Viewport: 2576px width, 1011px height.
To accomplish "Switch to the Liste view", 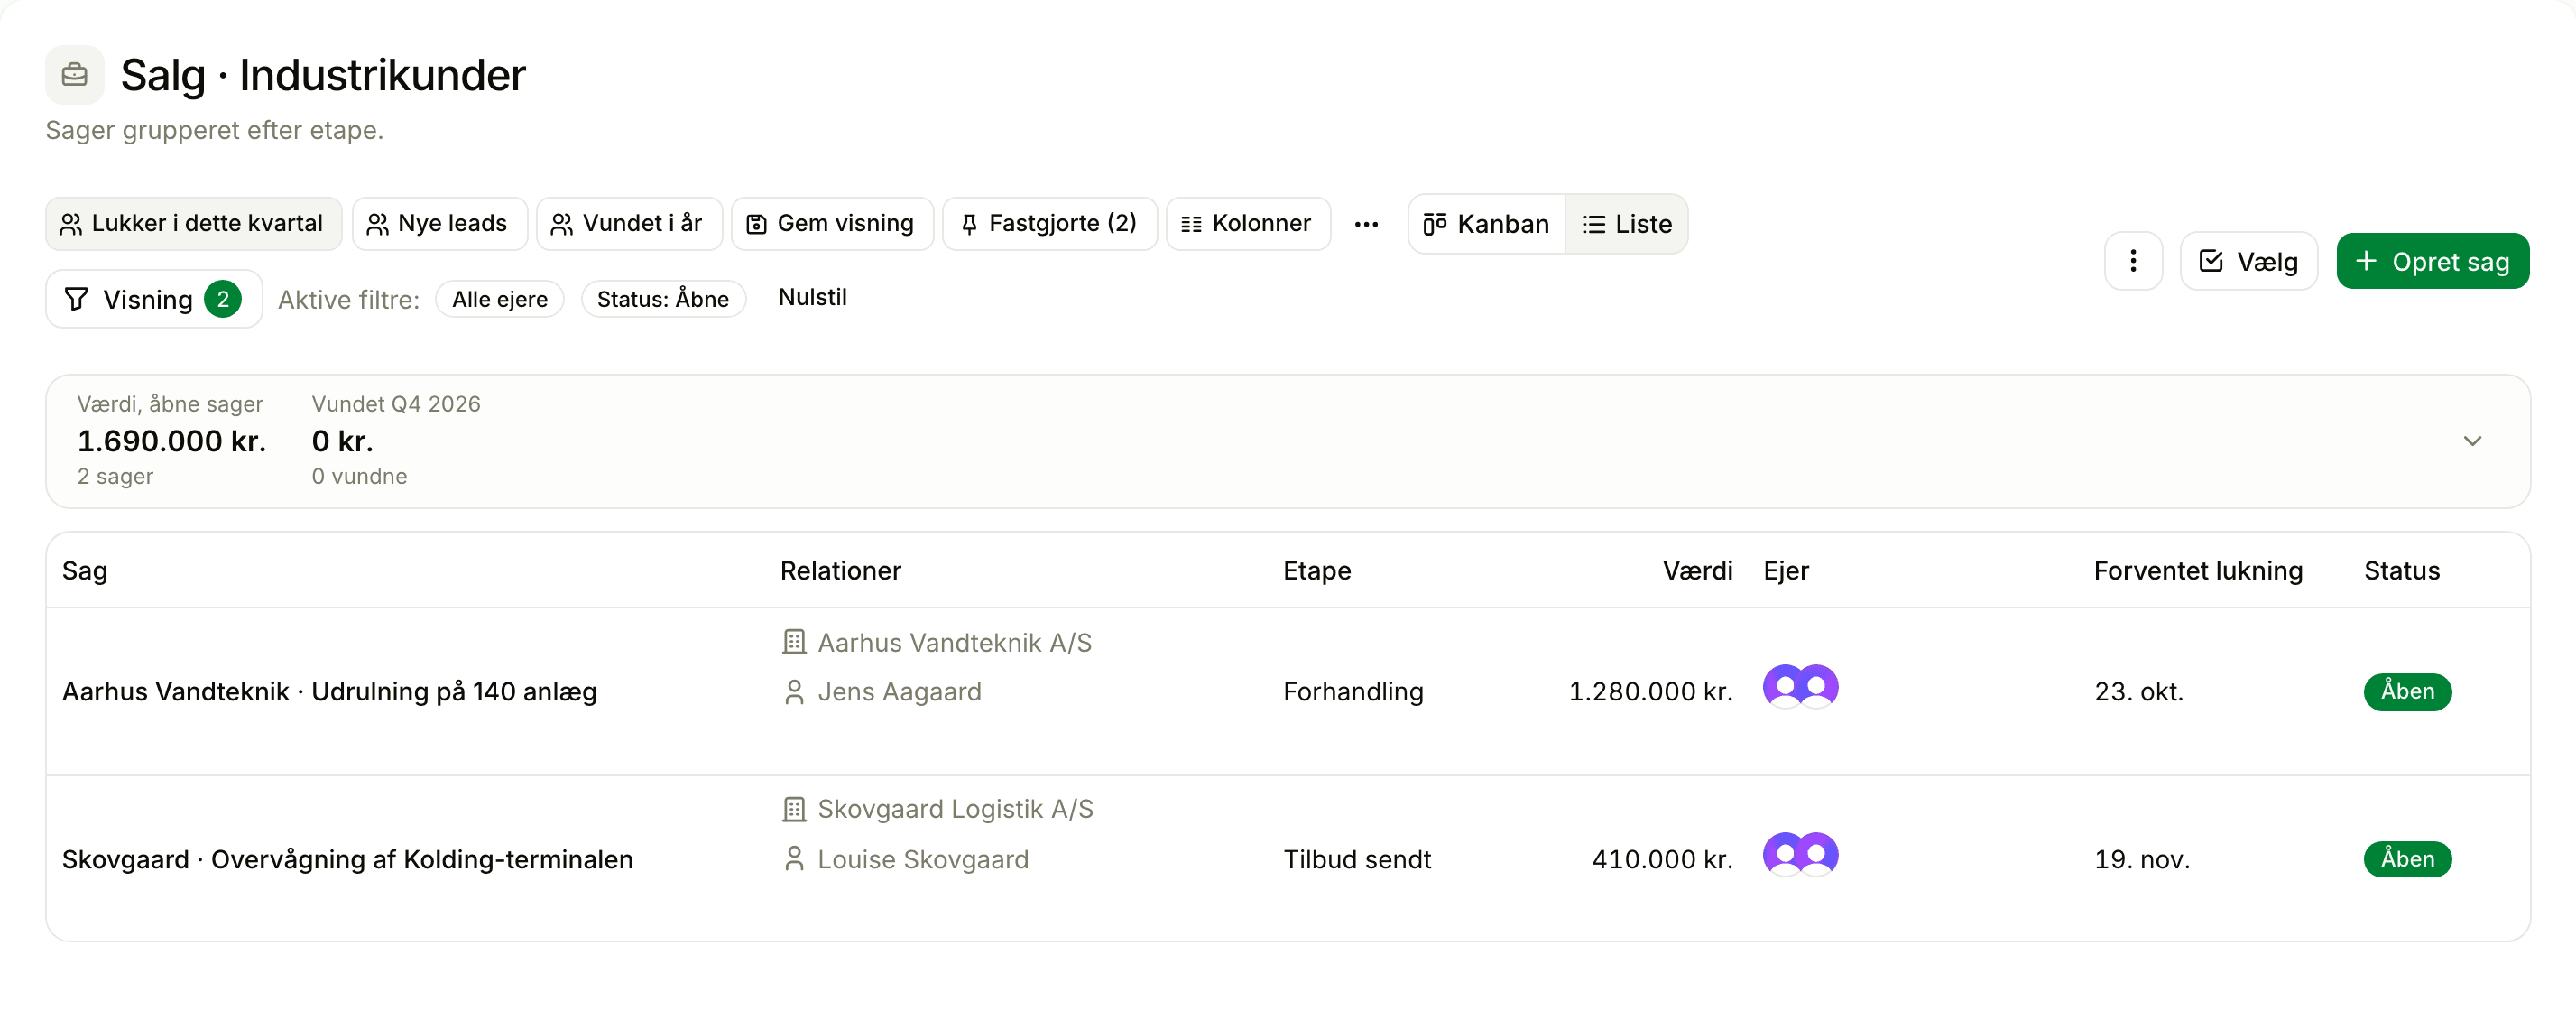I will click(1627, 224).
